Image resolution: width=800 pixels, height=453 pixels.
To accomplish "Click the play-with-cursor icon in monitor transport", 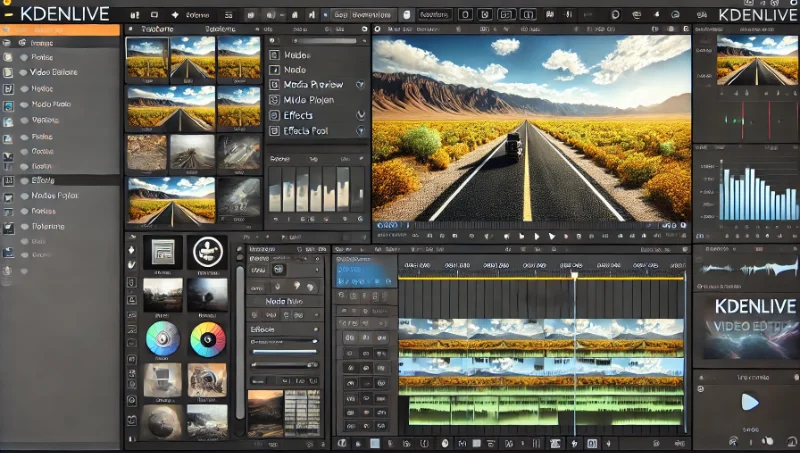I will [552, 236].
